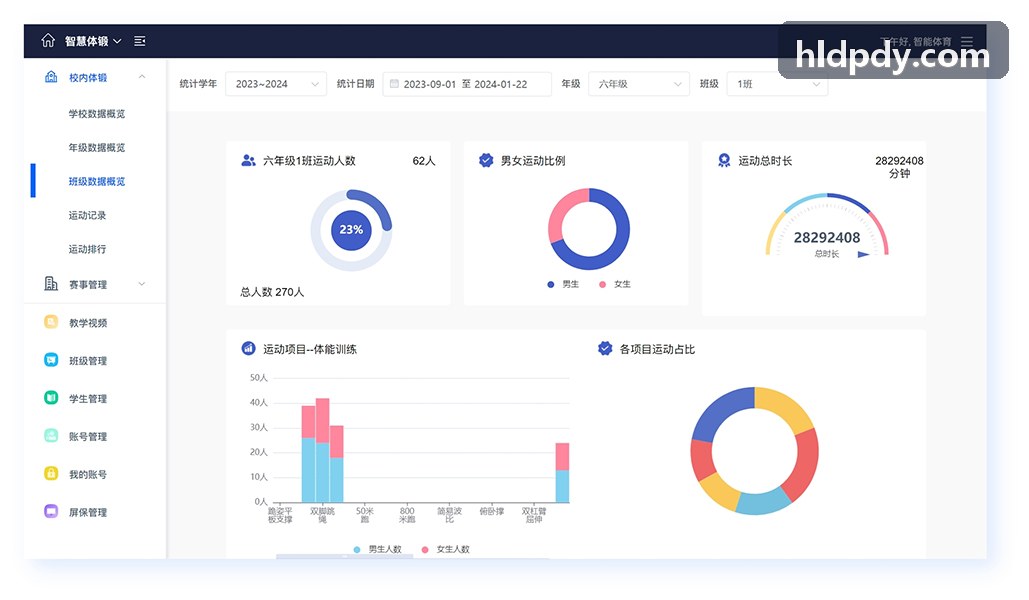This screenshot has width=1029, height=600.
Task: Open the 班级 dropdown showing 1班
Action: click(778, 84)
